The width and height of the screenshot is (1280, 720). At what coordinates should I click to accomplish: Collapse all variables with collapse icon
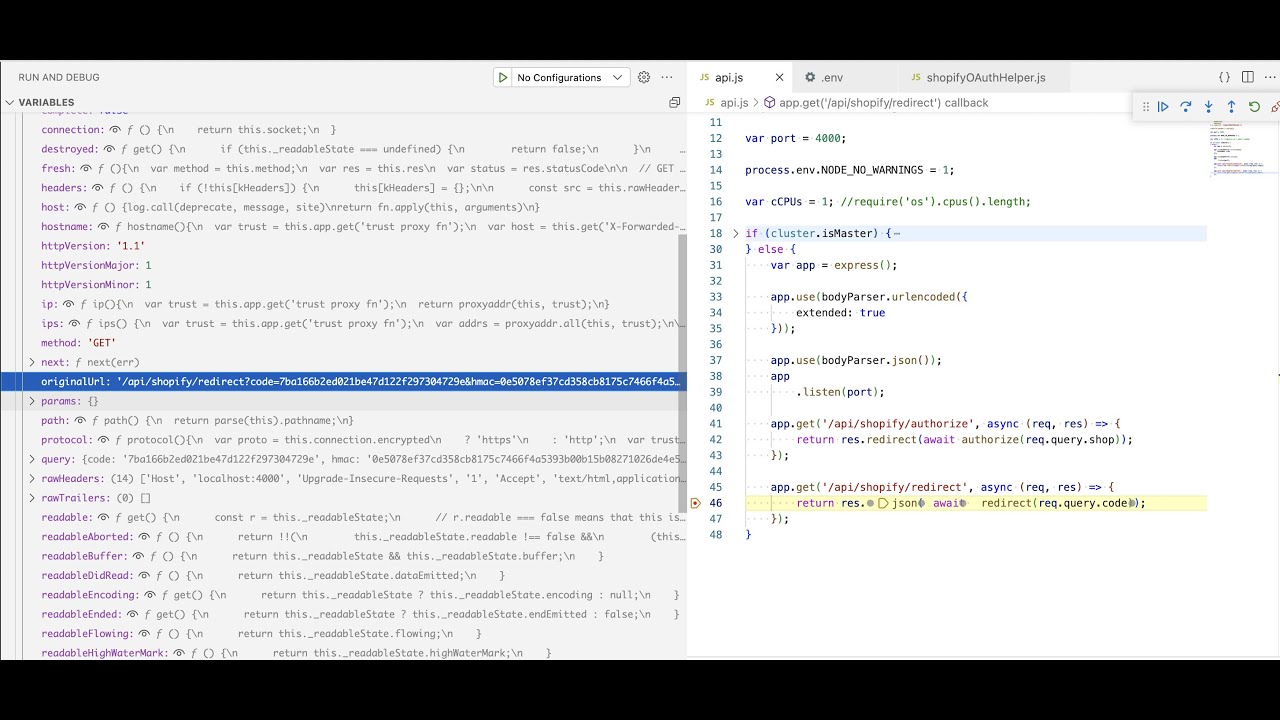point(674,102)
